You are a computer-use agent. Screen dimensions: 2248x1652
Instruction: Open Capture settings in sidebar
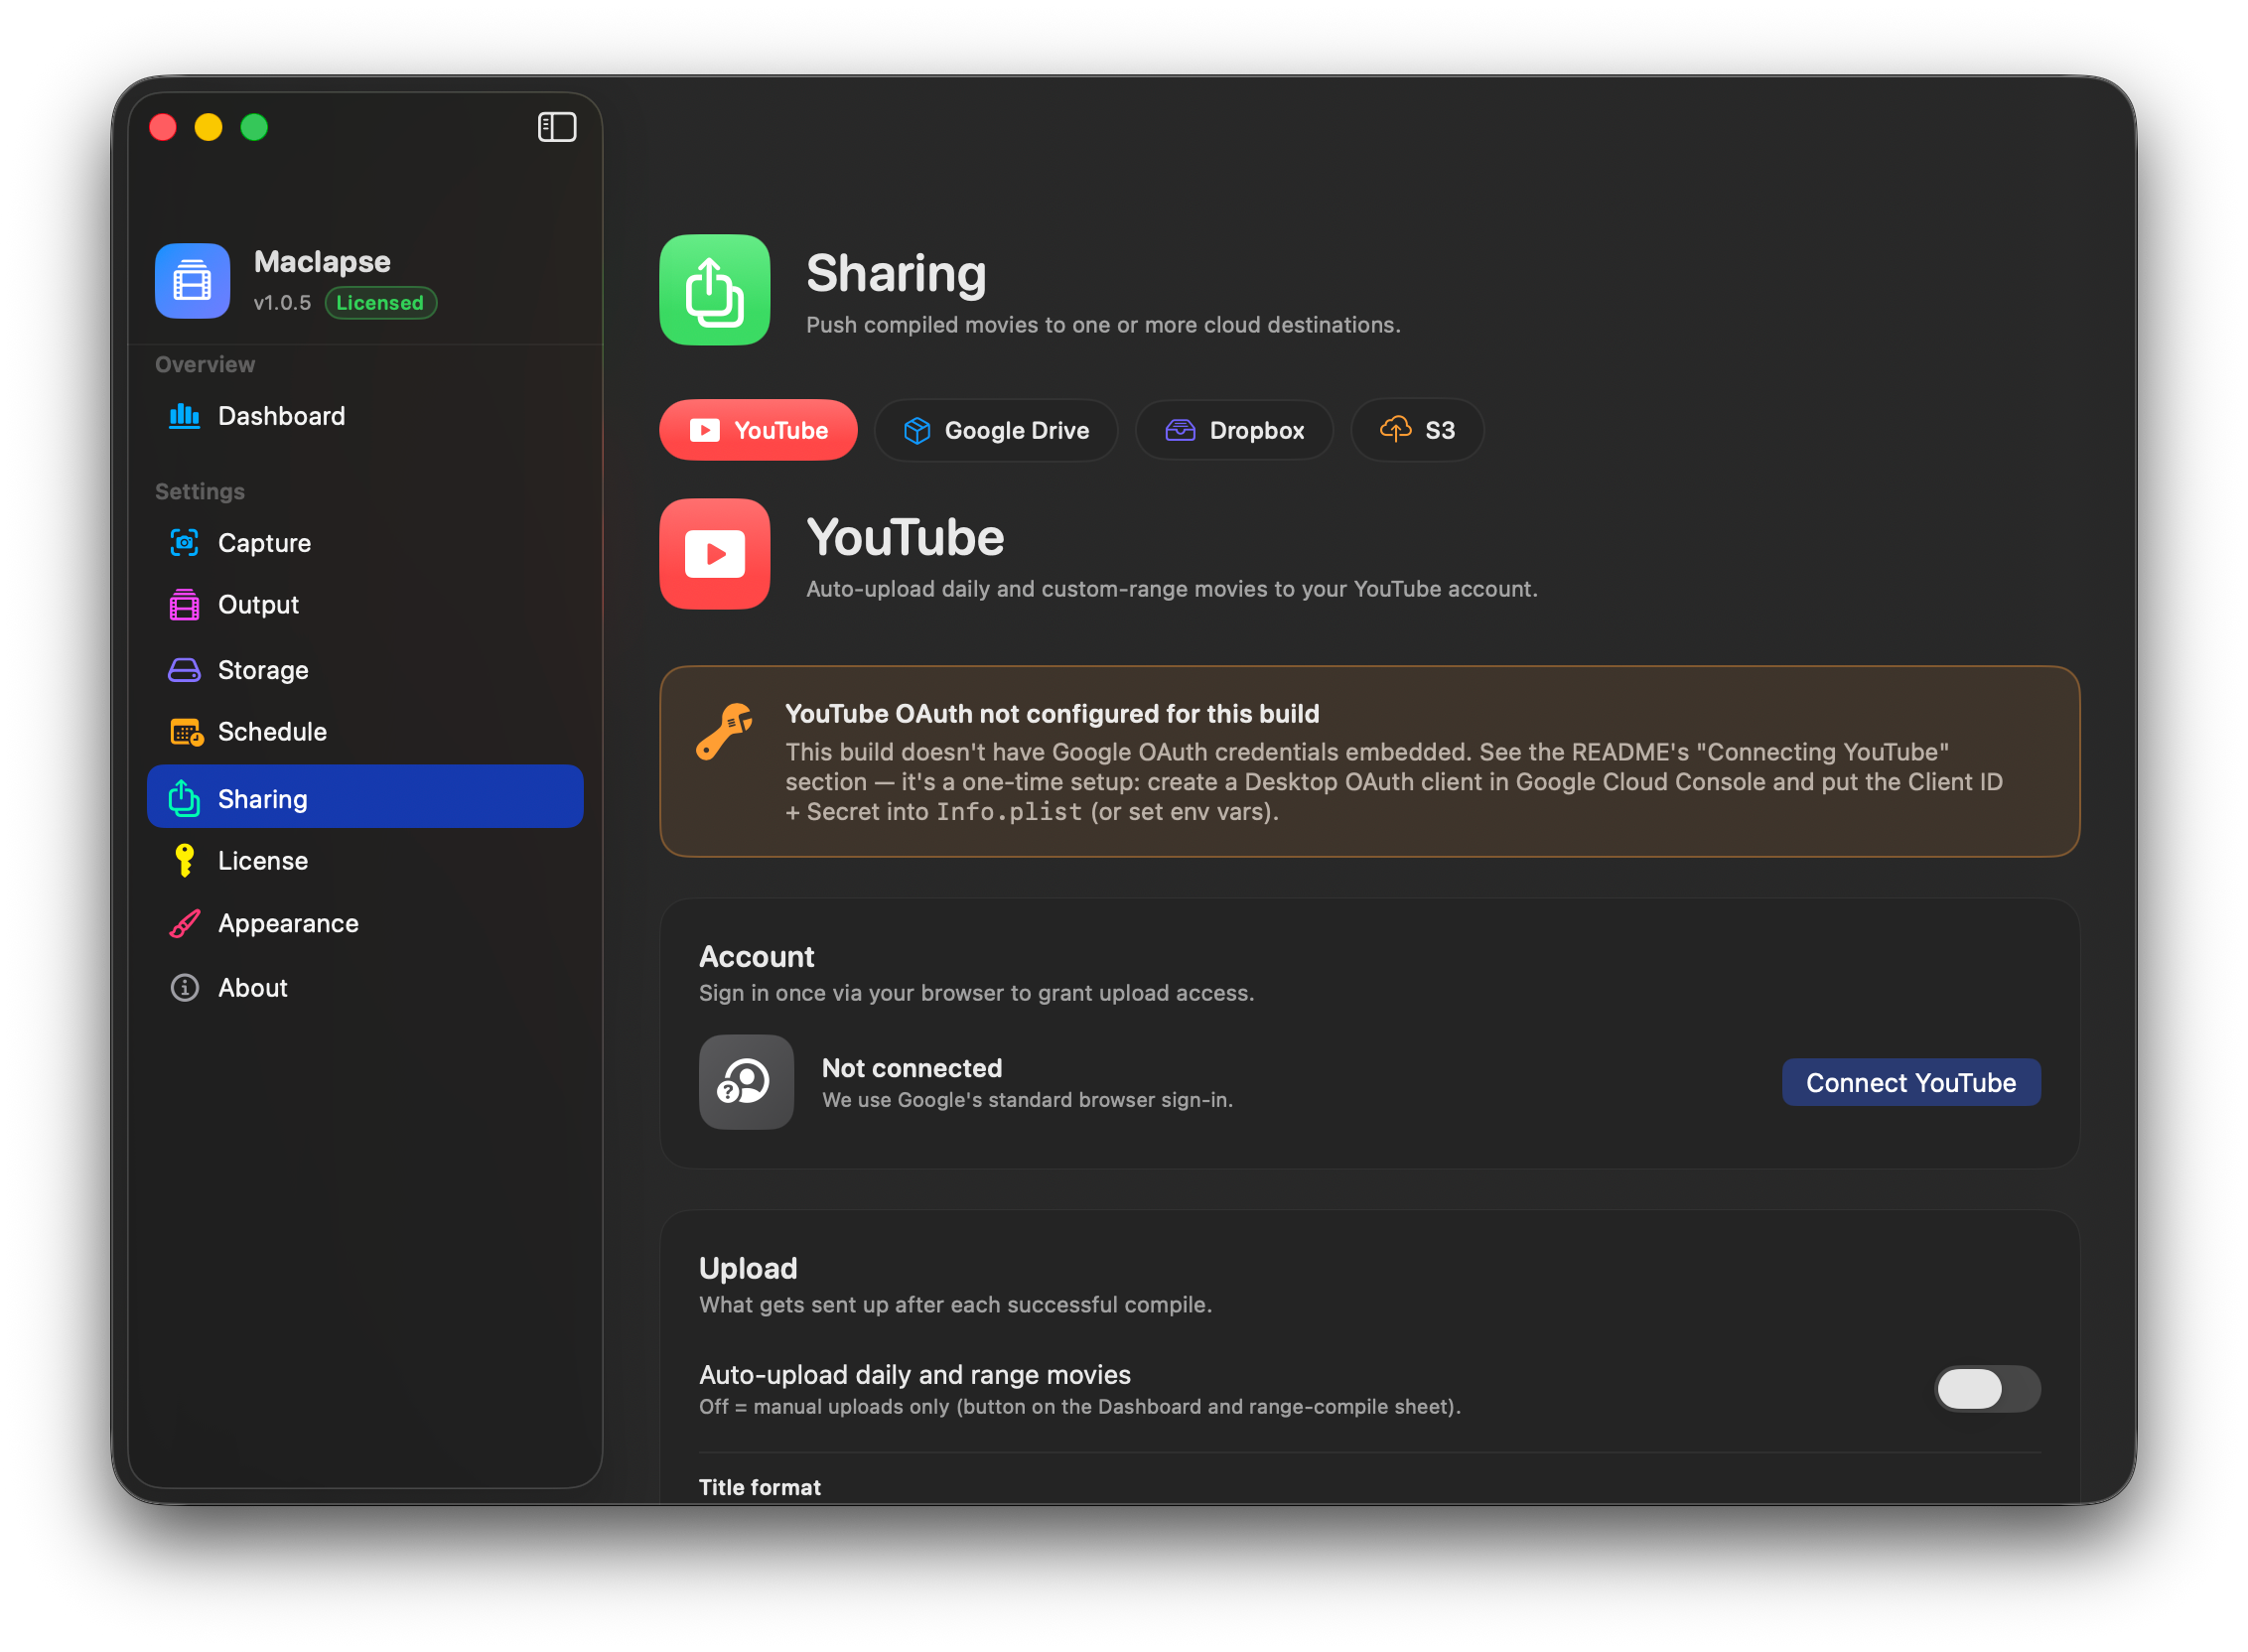click(365, 543)
